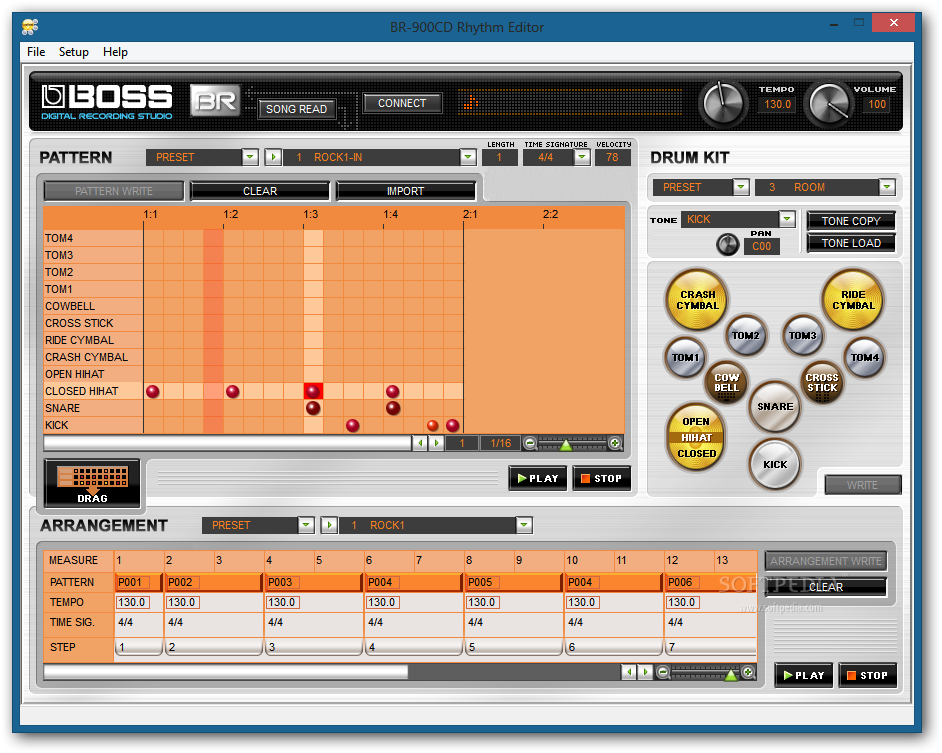Remove Closed Hihat note at 1:4
Image resolution: width=942 pixels, height=753 pixels.
point(392,391)
